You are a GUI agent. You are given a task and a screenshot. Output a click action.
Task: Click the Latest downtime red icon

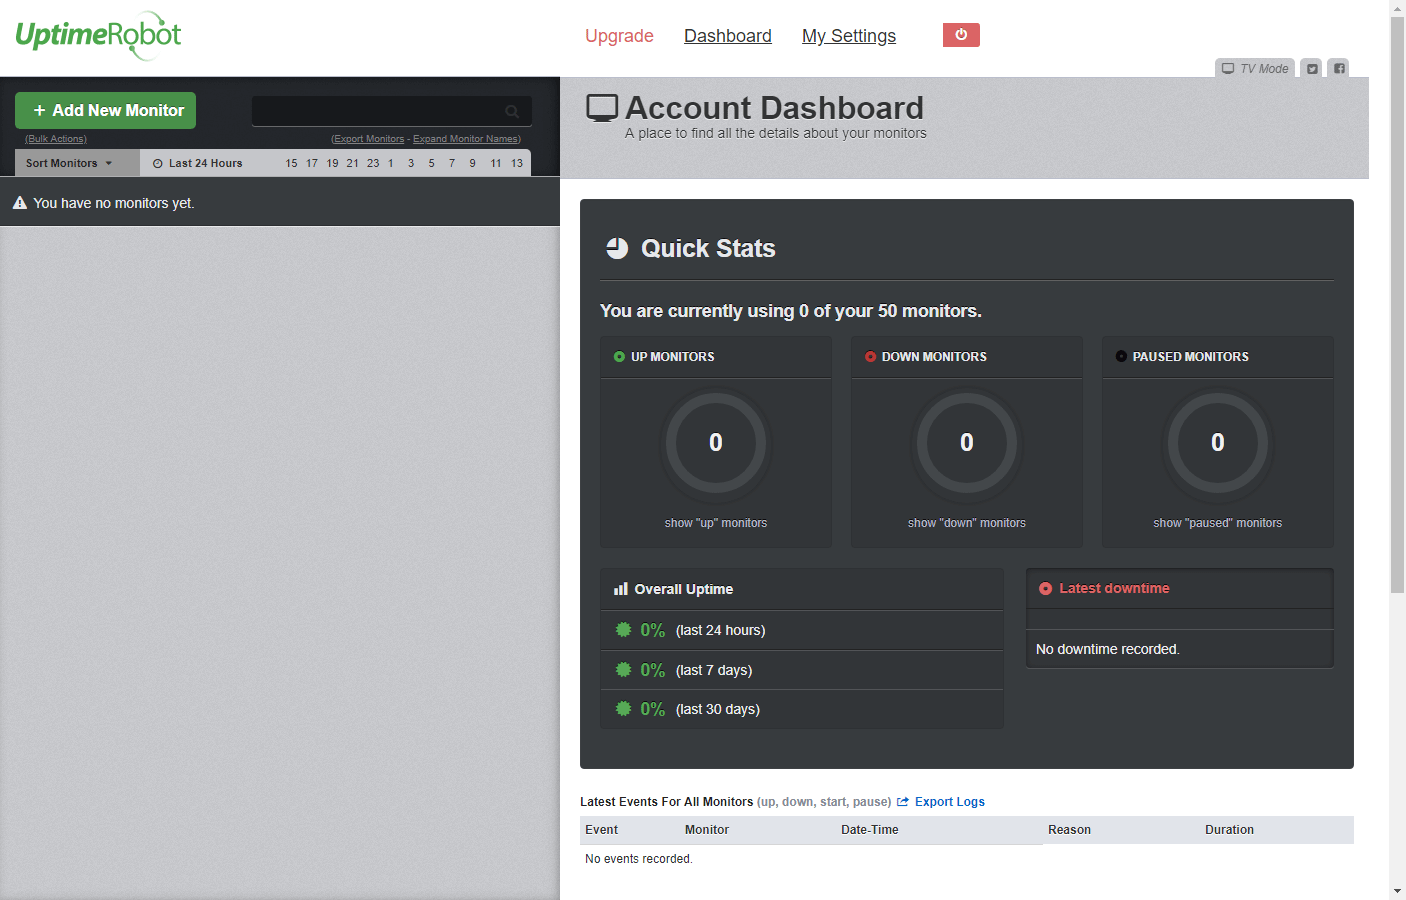[1045, 589]
